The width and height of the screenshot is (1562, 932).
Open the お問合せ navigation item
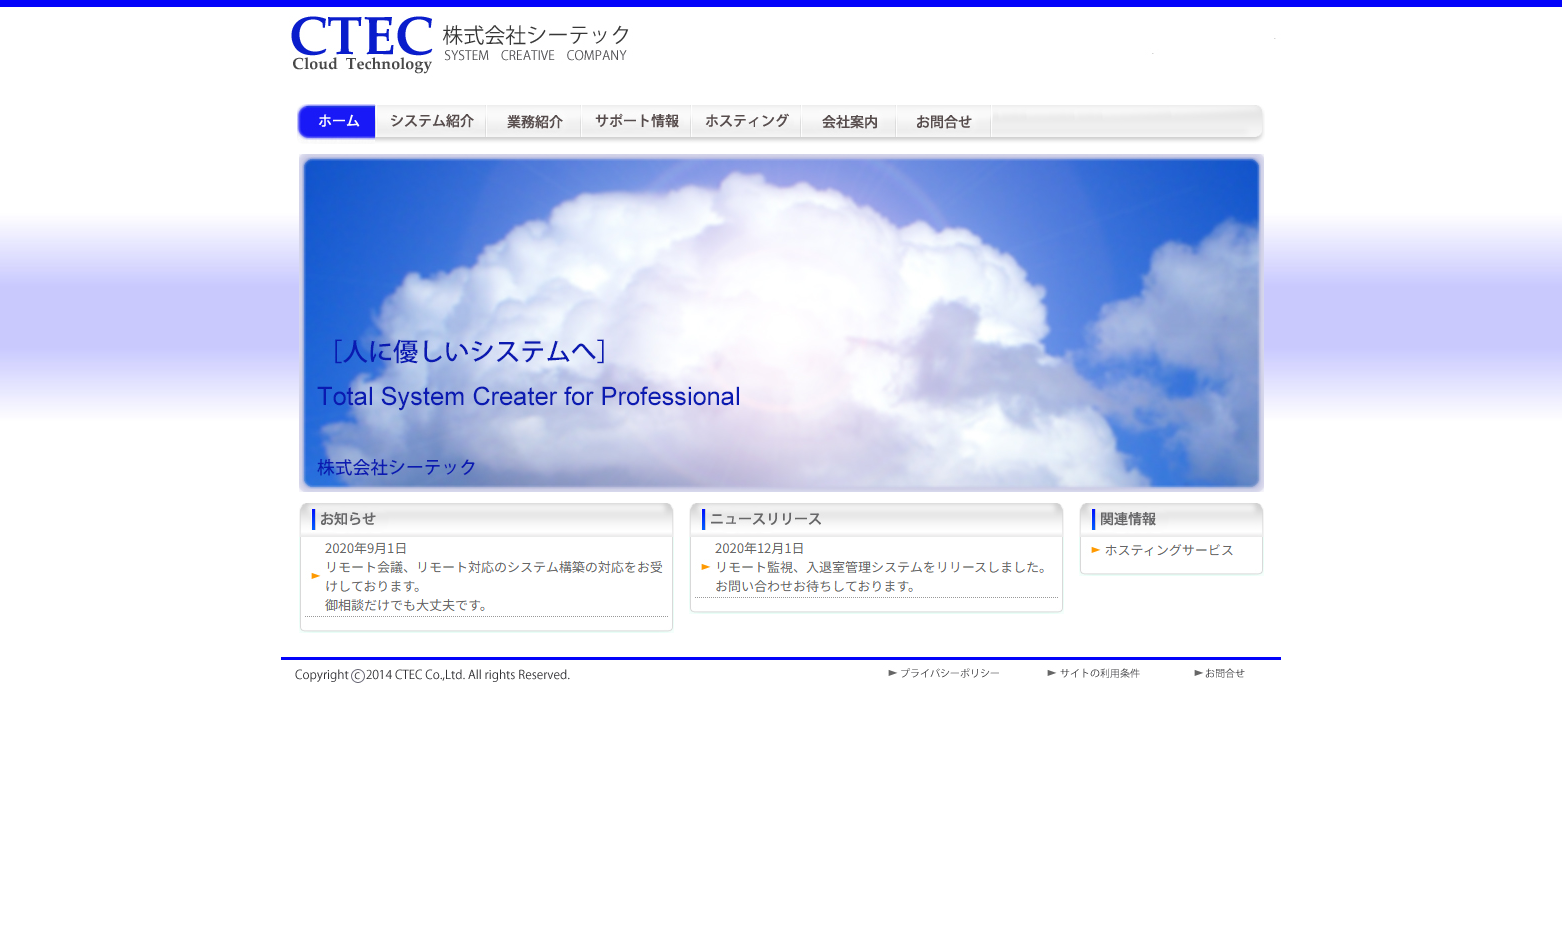(943, 121)
